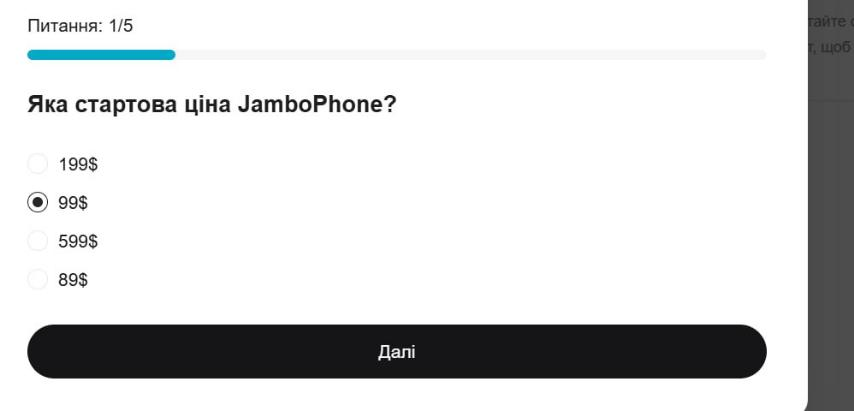Click the "1/5" number in the counter

pos(120,26)
